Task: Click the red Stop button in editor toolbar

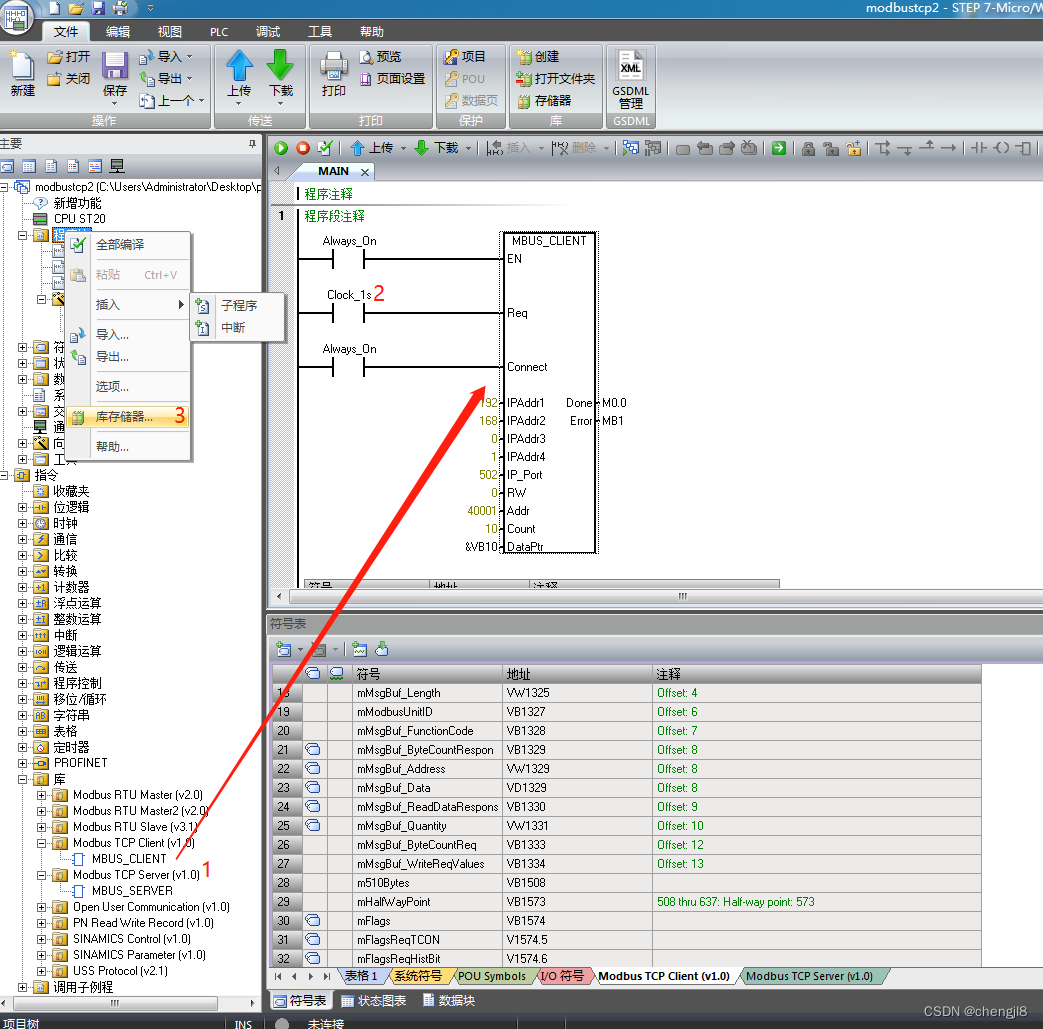Action: pyautogui.click(x=303, y=148)
